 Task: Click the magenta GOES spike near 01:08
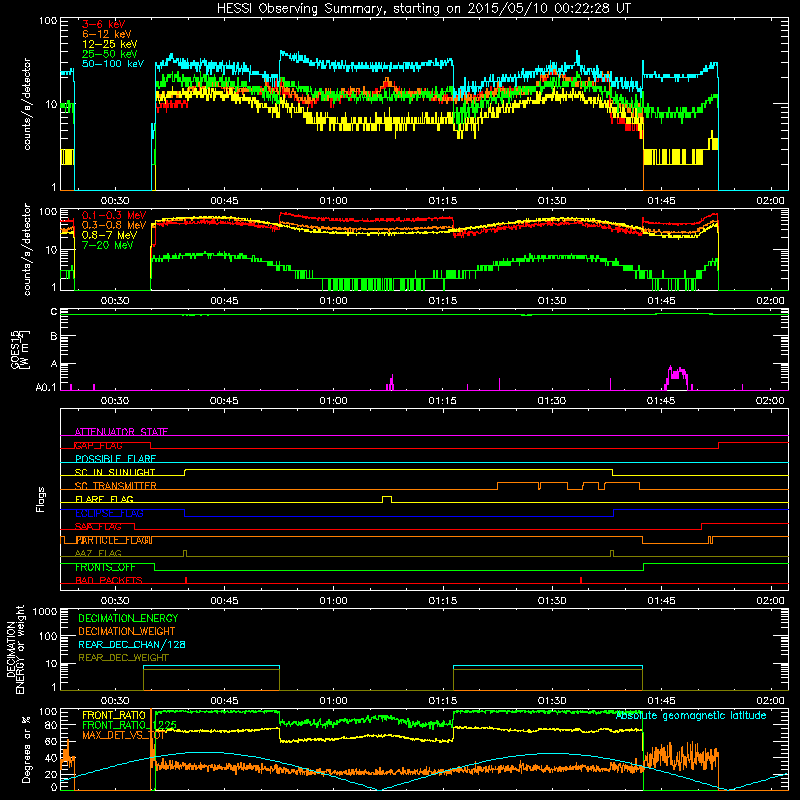click(391, 383)
